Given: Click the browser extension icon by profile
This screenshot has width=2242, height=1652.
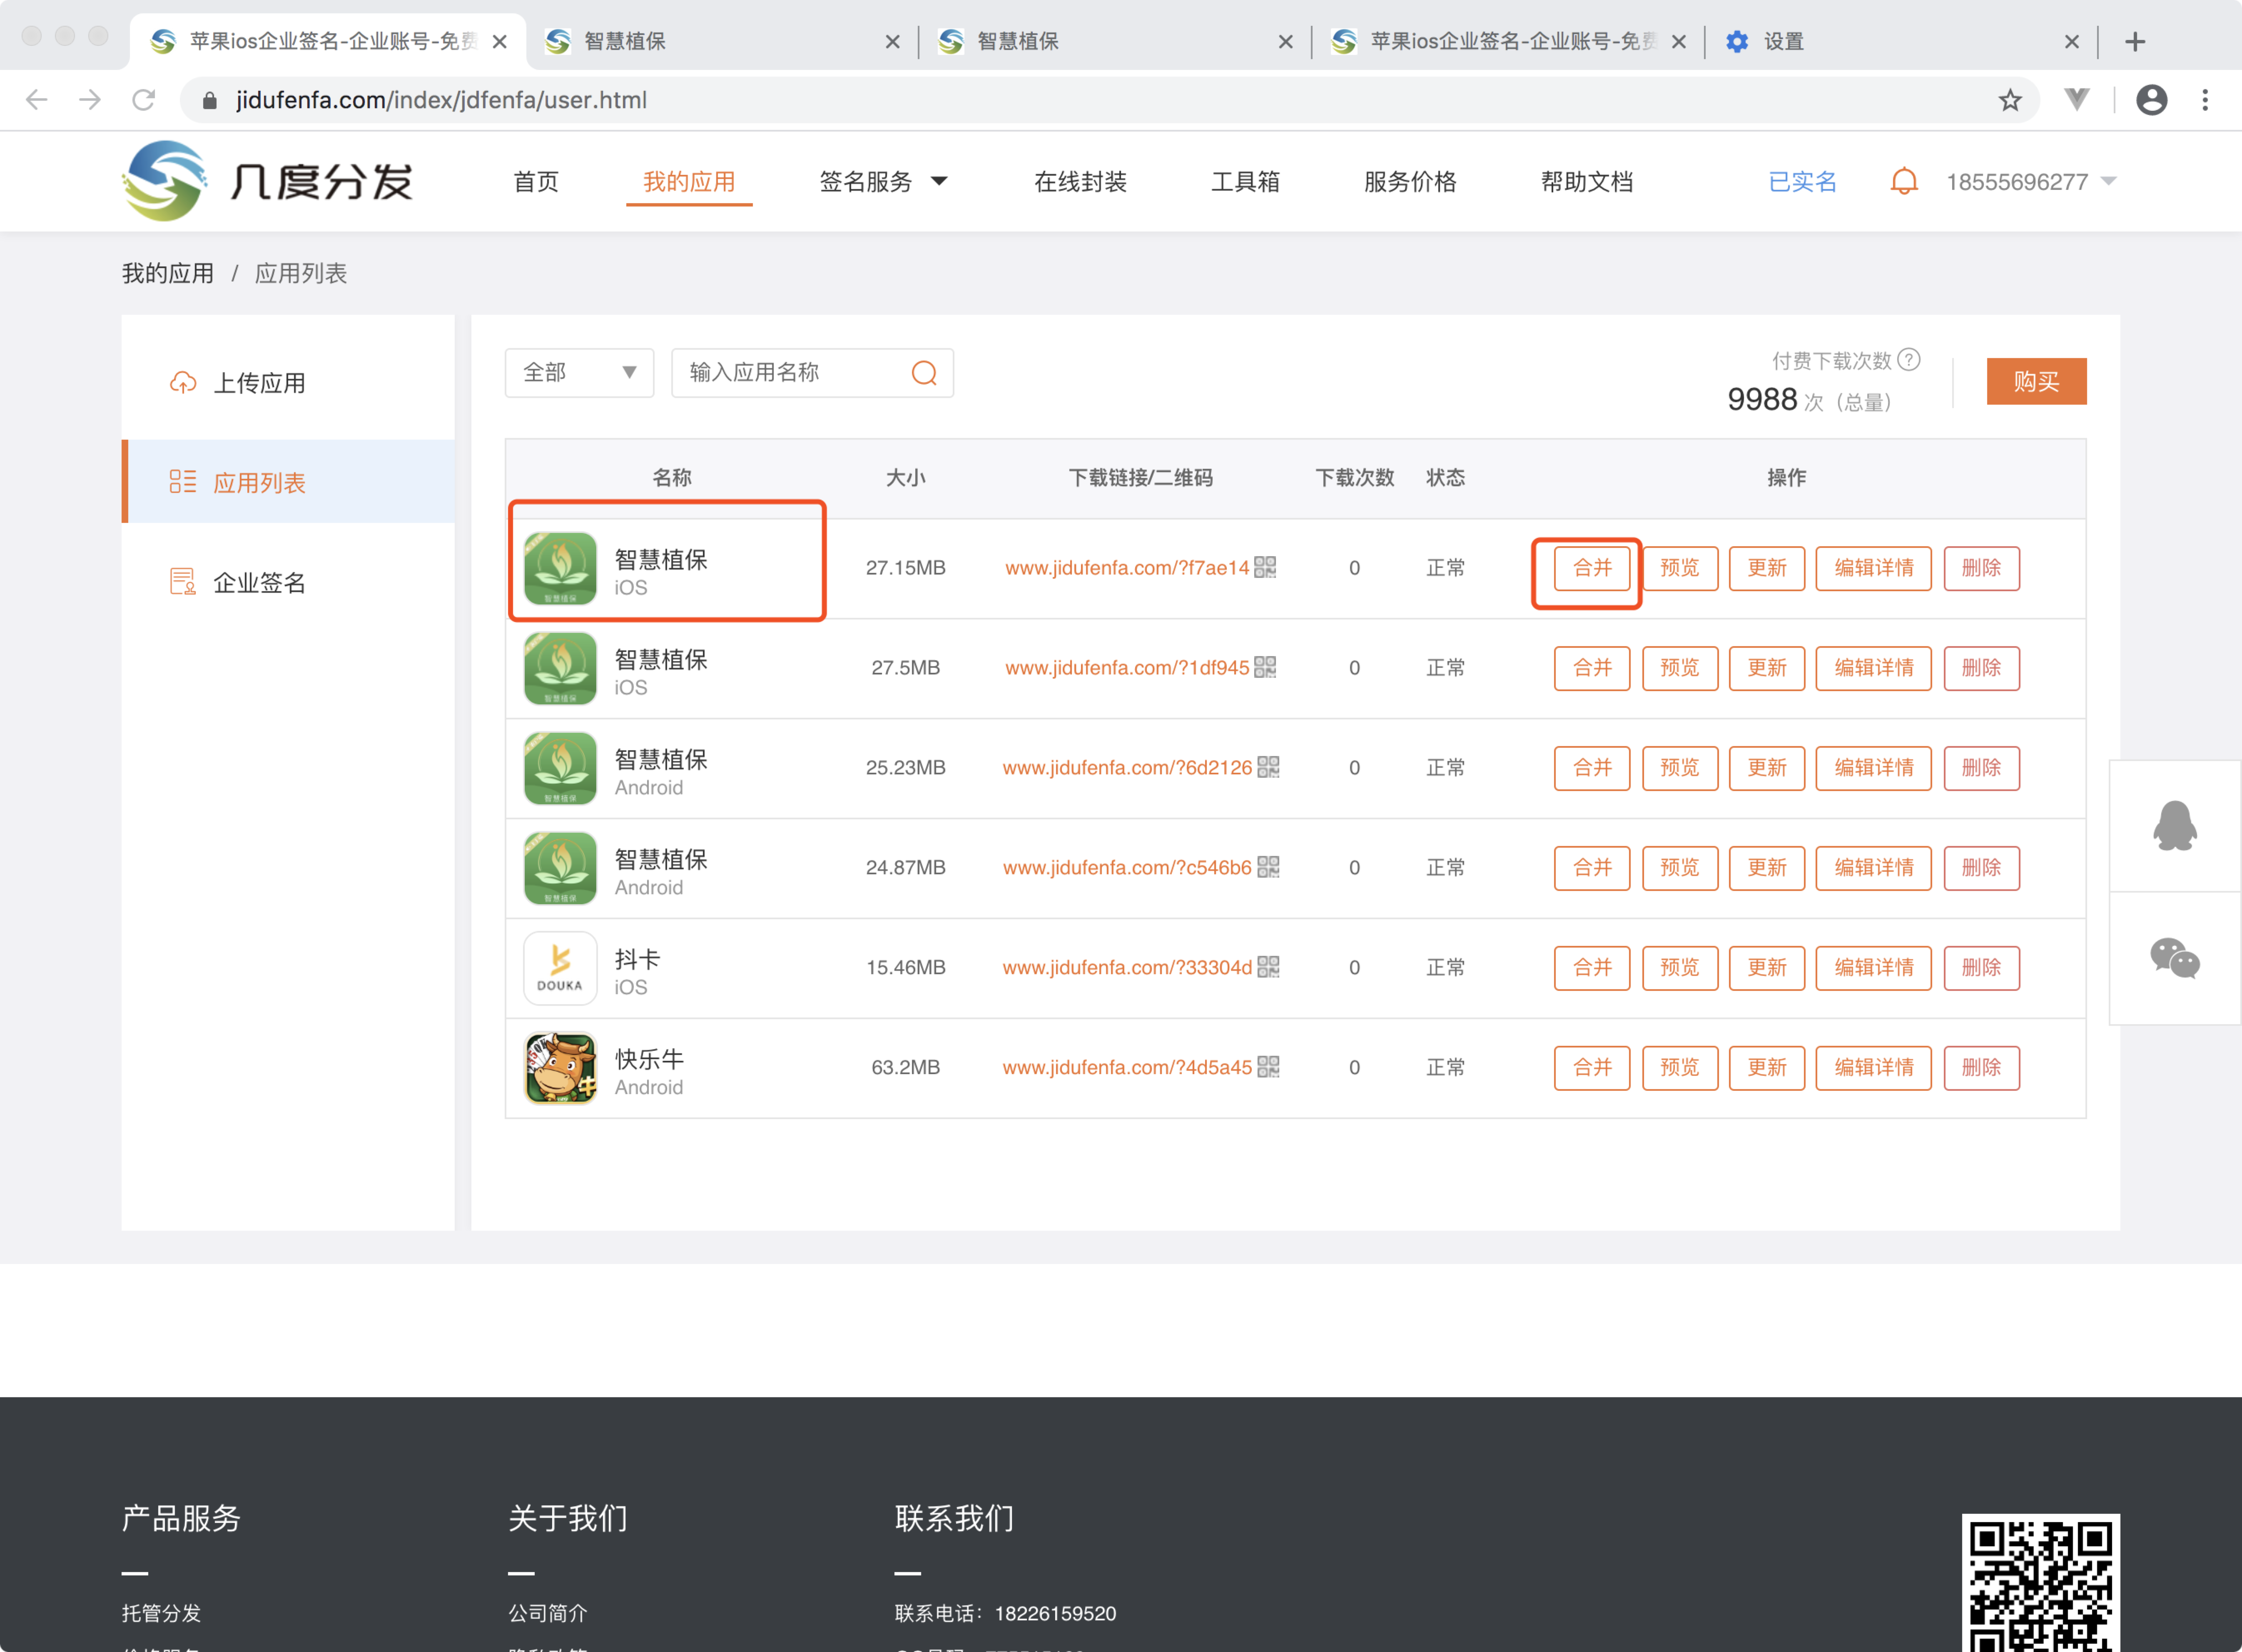Looking at the screenshot, I should (x=2077, y=100).
